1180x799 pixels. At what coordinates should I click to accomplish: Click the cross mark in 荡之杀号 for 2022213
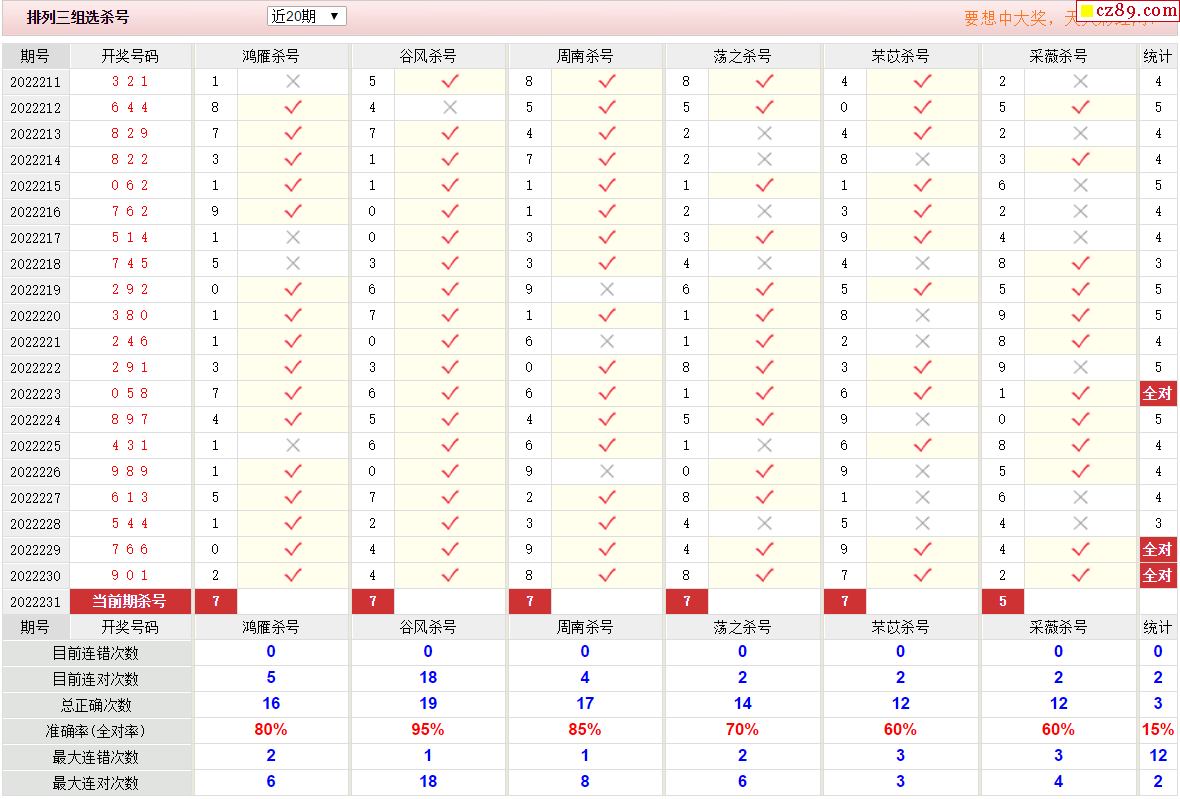pos(765,133)
